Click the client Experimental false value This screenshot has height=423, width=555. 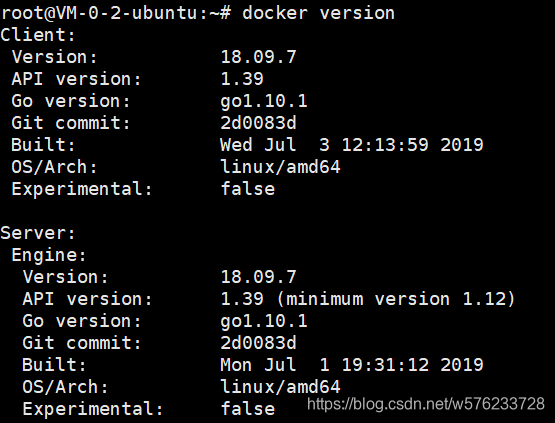[248, 189]
